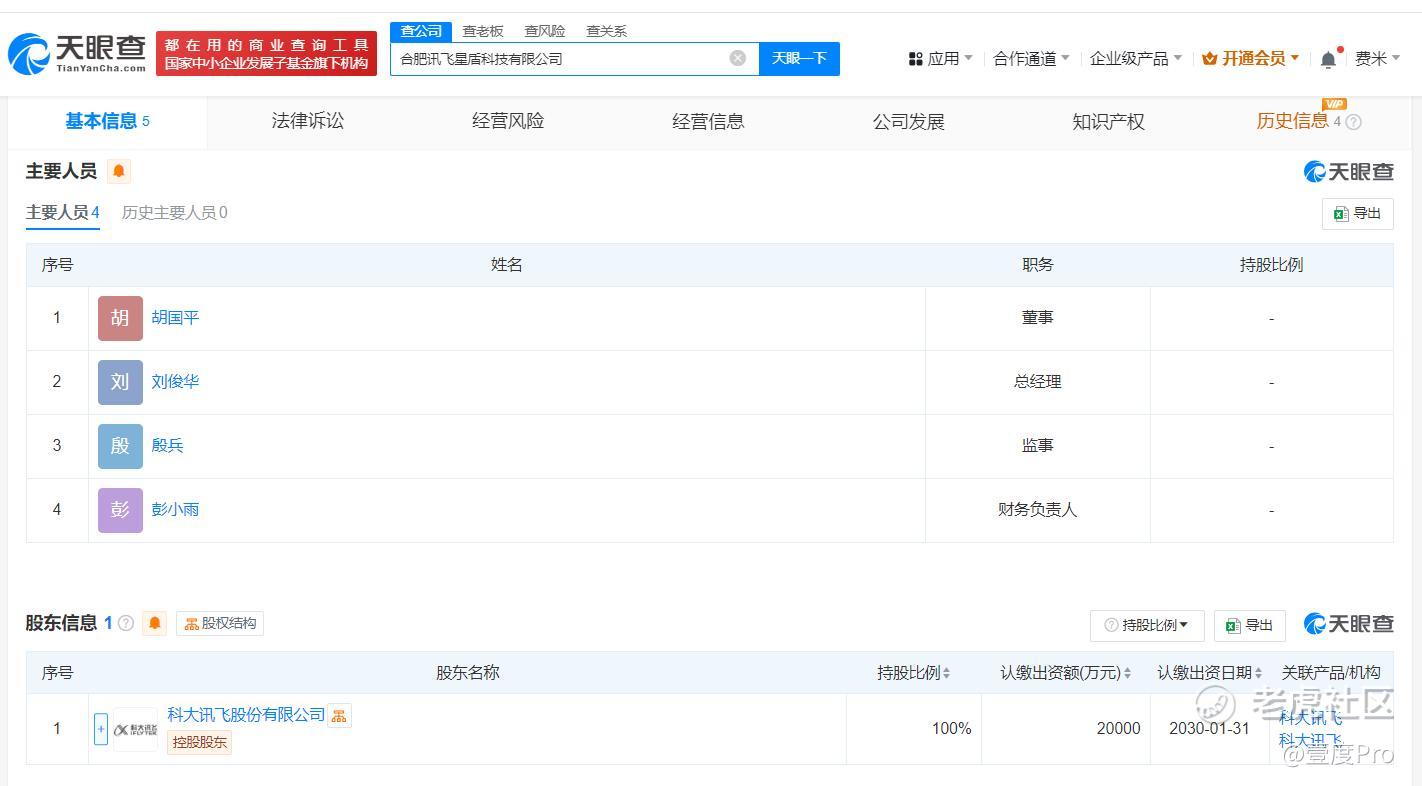Click equity structure icon next to 科大讯飞股份有限公司
1422x786 pixels.
pyautogui.click(x=340, y=715)
